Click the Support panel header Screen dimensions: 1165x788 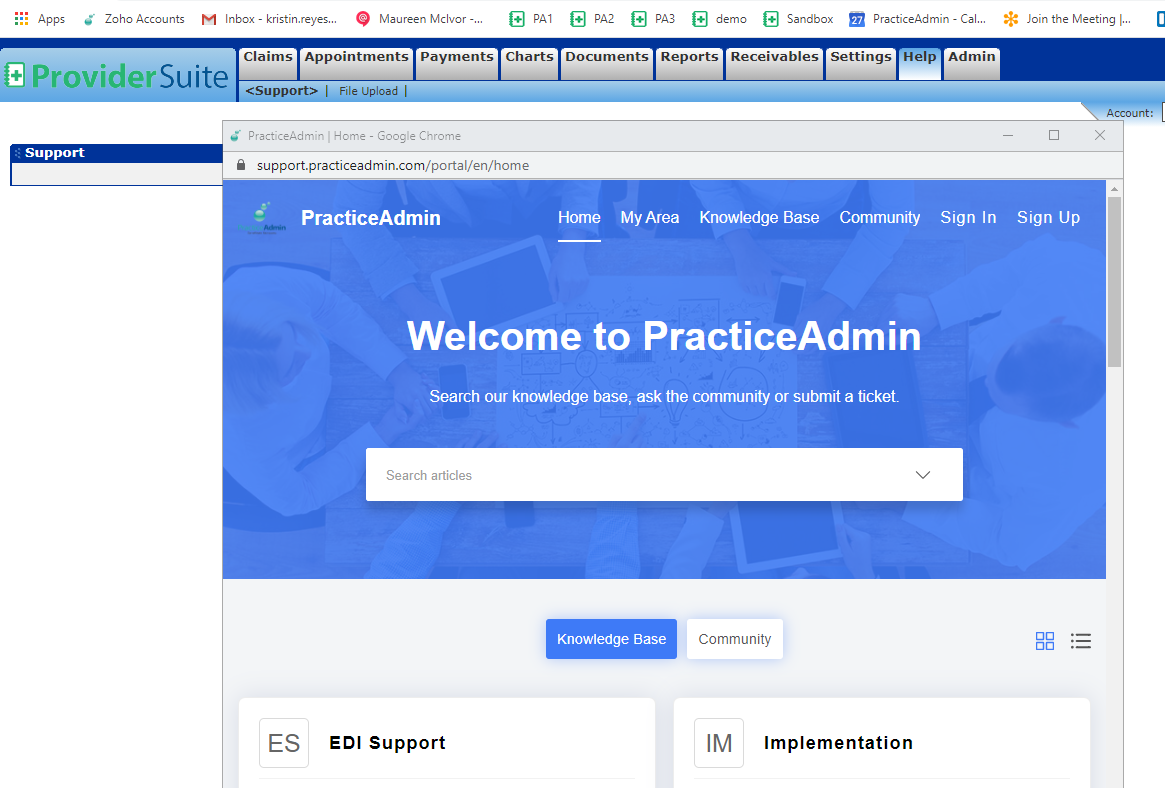point(117,153)
